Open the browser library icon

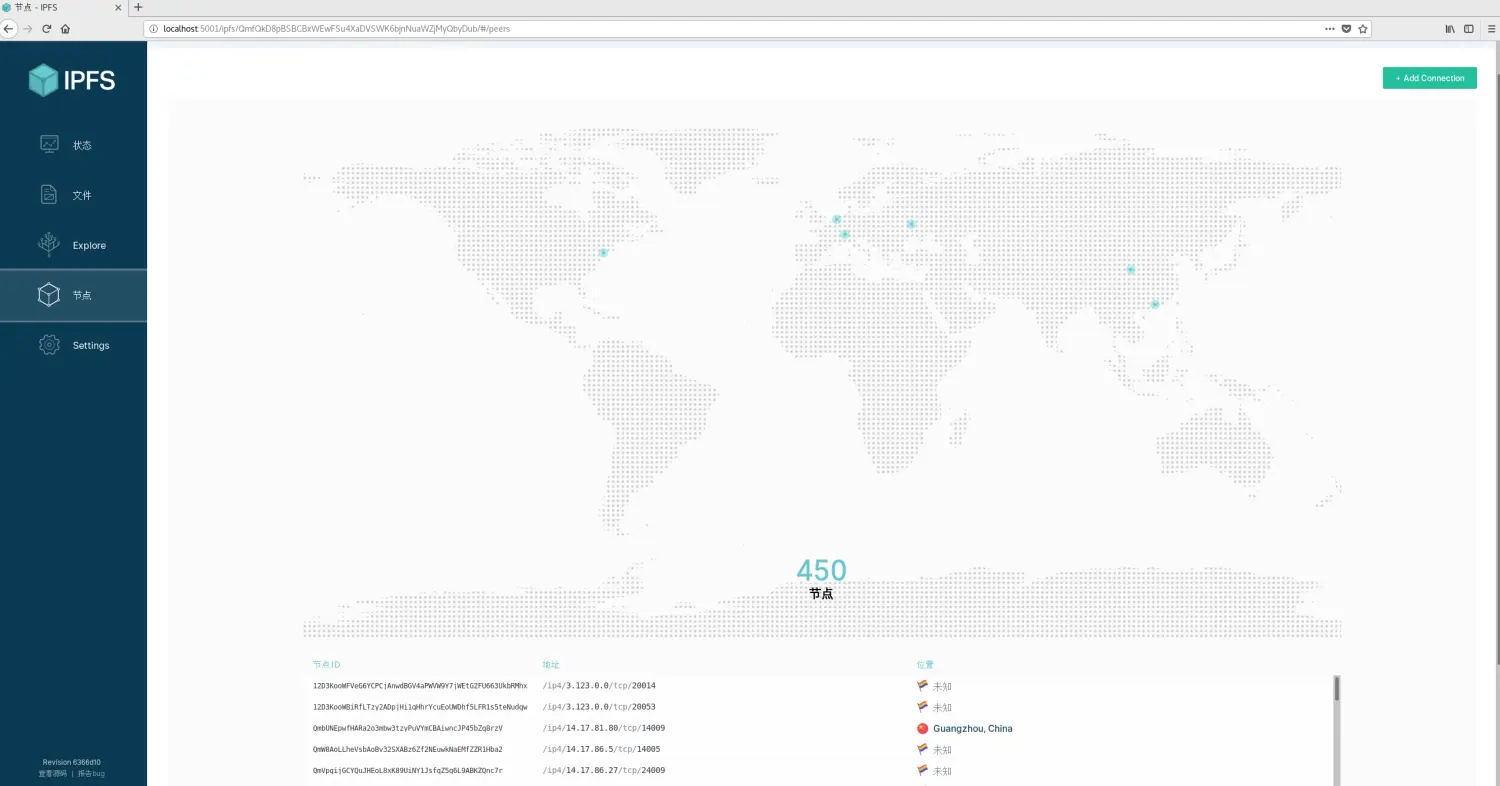click(1450, 29)
